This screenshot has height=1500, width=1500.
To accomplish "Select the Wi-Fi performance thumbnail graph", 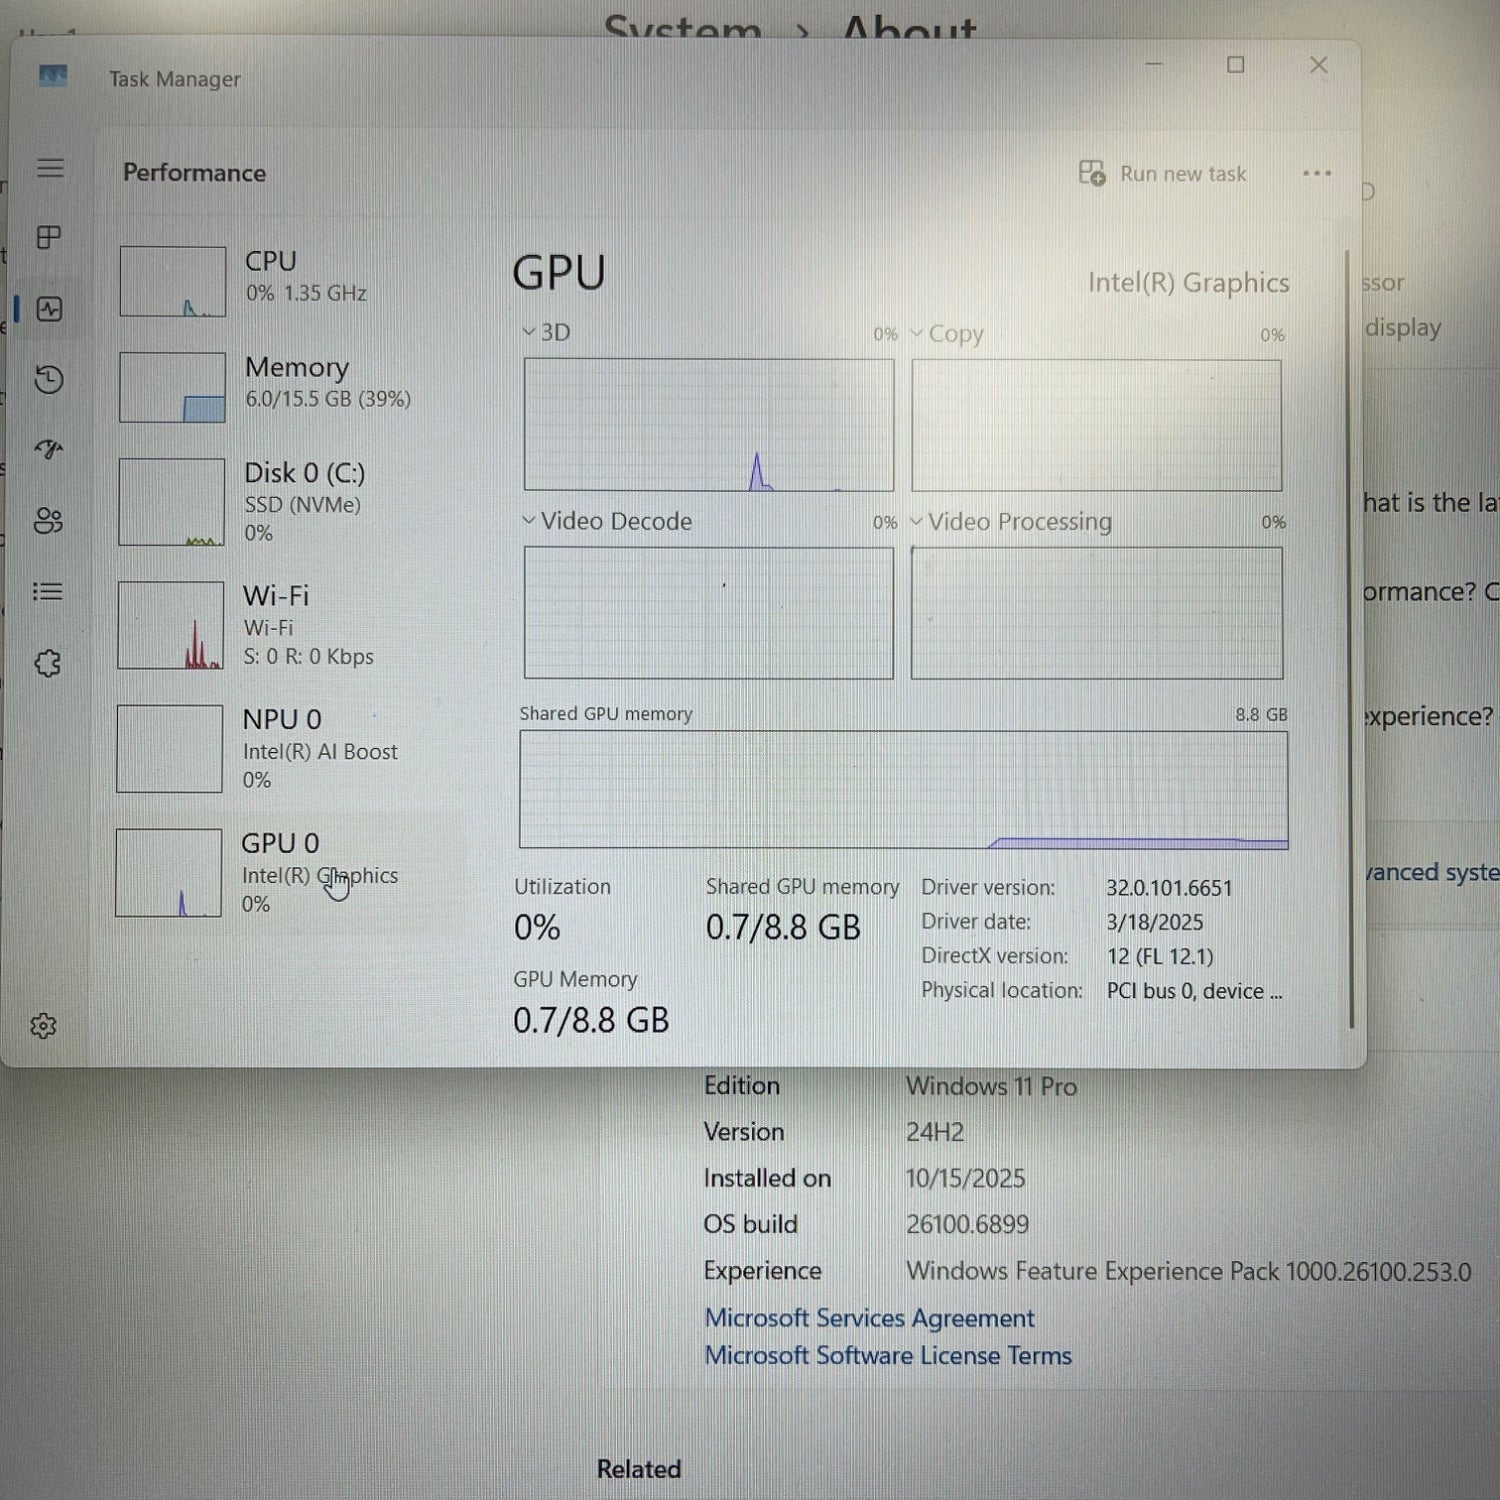I will (170, 624).
